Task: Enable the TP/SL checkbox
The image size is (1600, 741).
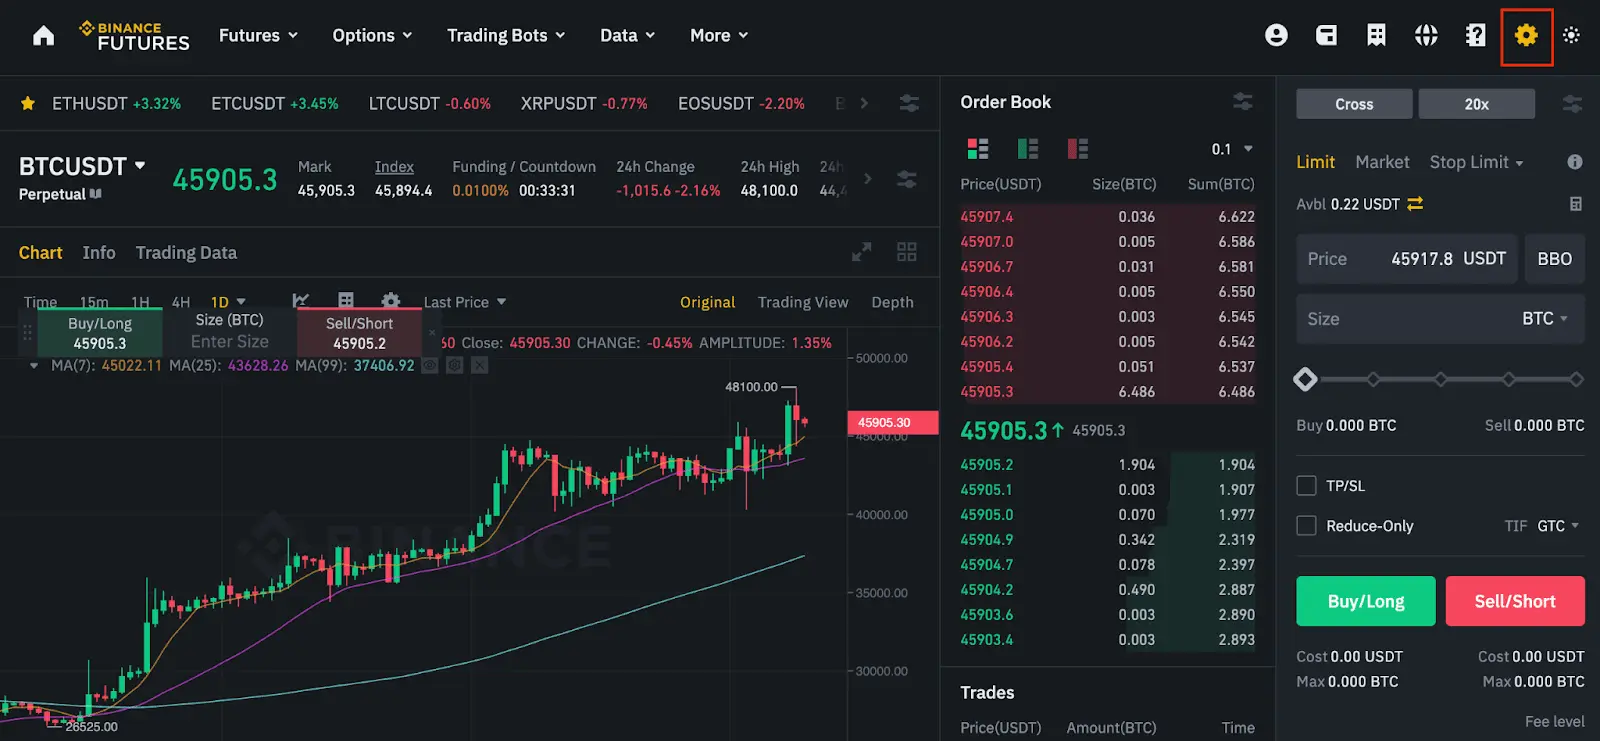Action: (x=1306, y=485)
